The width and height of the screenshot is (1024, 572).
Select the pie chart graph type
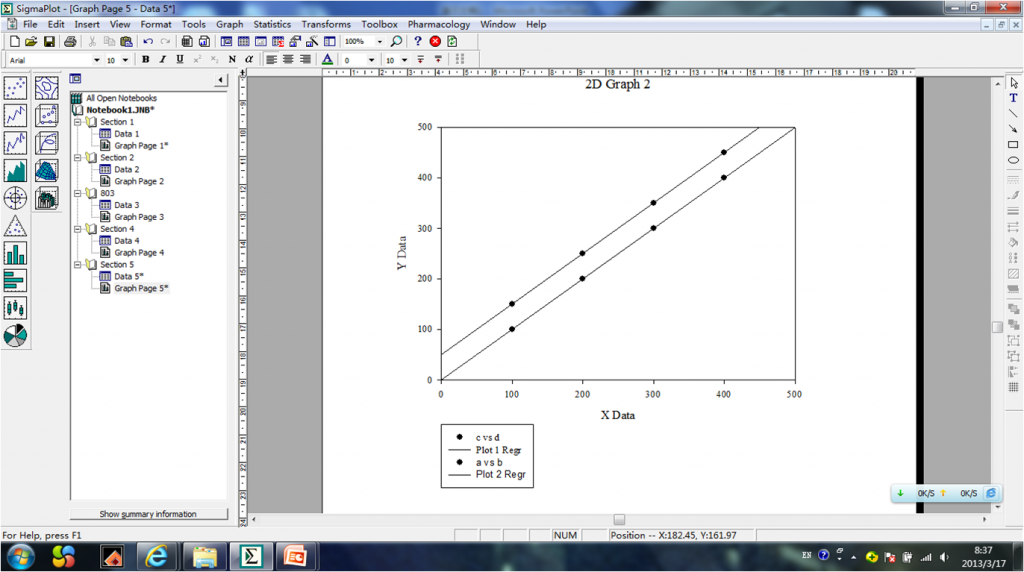15,336
